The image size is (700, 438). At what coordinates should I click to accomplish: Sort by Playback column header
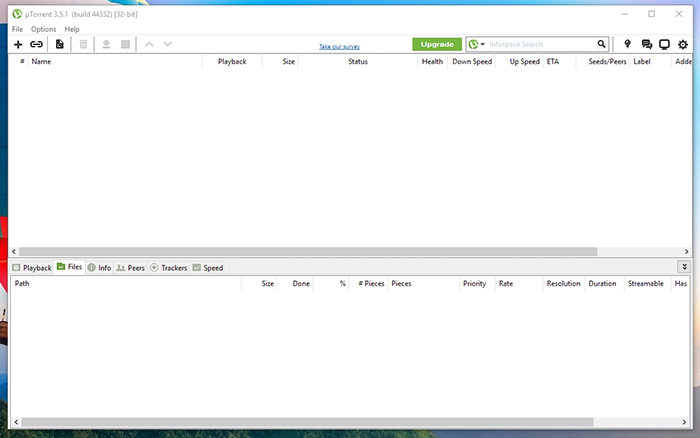[232, 62]
